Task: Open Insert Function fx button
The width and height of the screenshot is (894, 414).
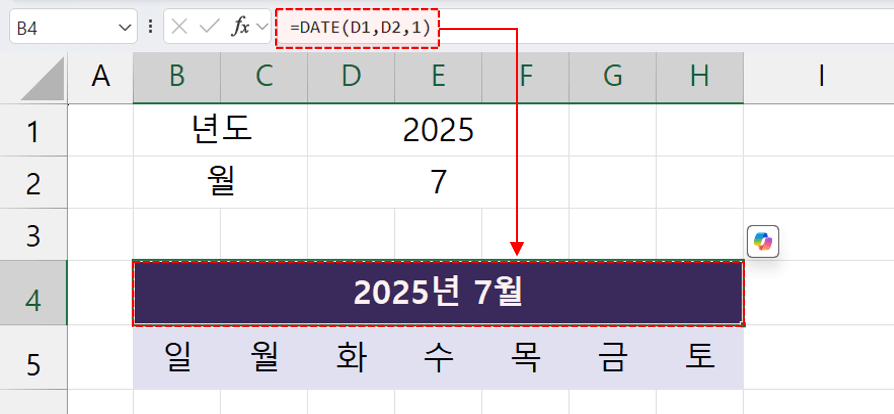Action: 240,27
